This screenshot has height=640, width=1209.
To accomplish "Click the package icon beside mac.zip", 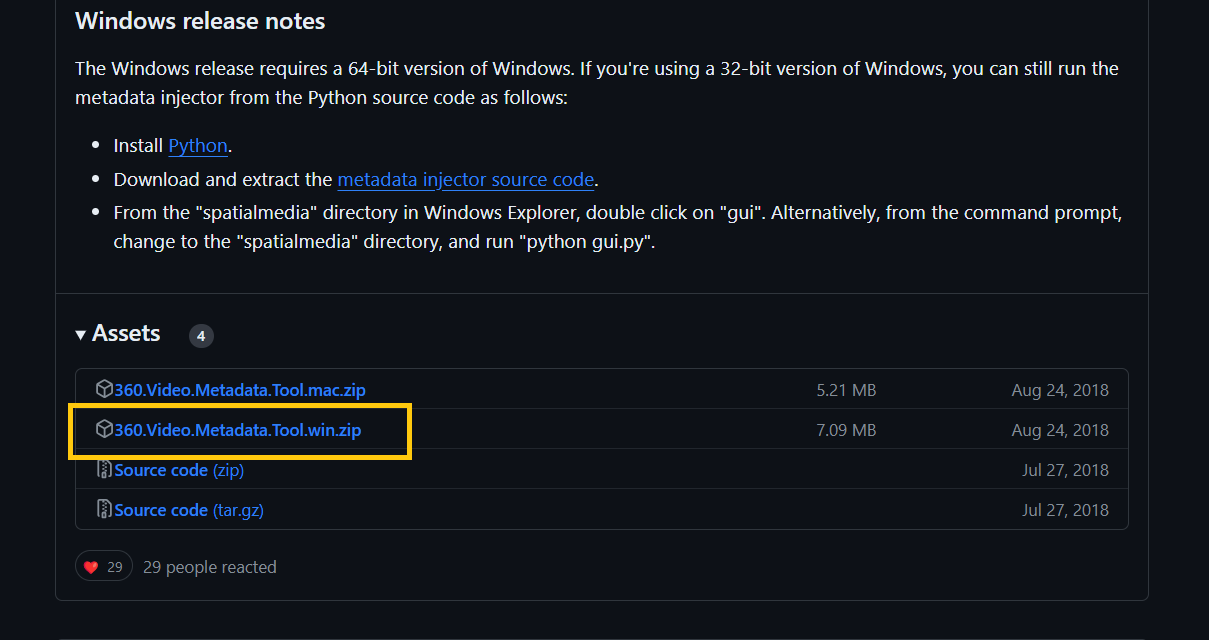I will (104, 389).
